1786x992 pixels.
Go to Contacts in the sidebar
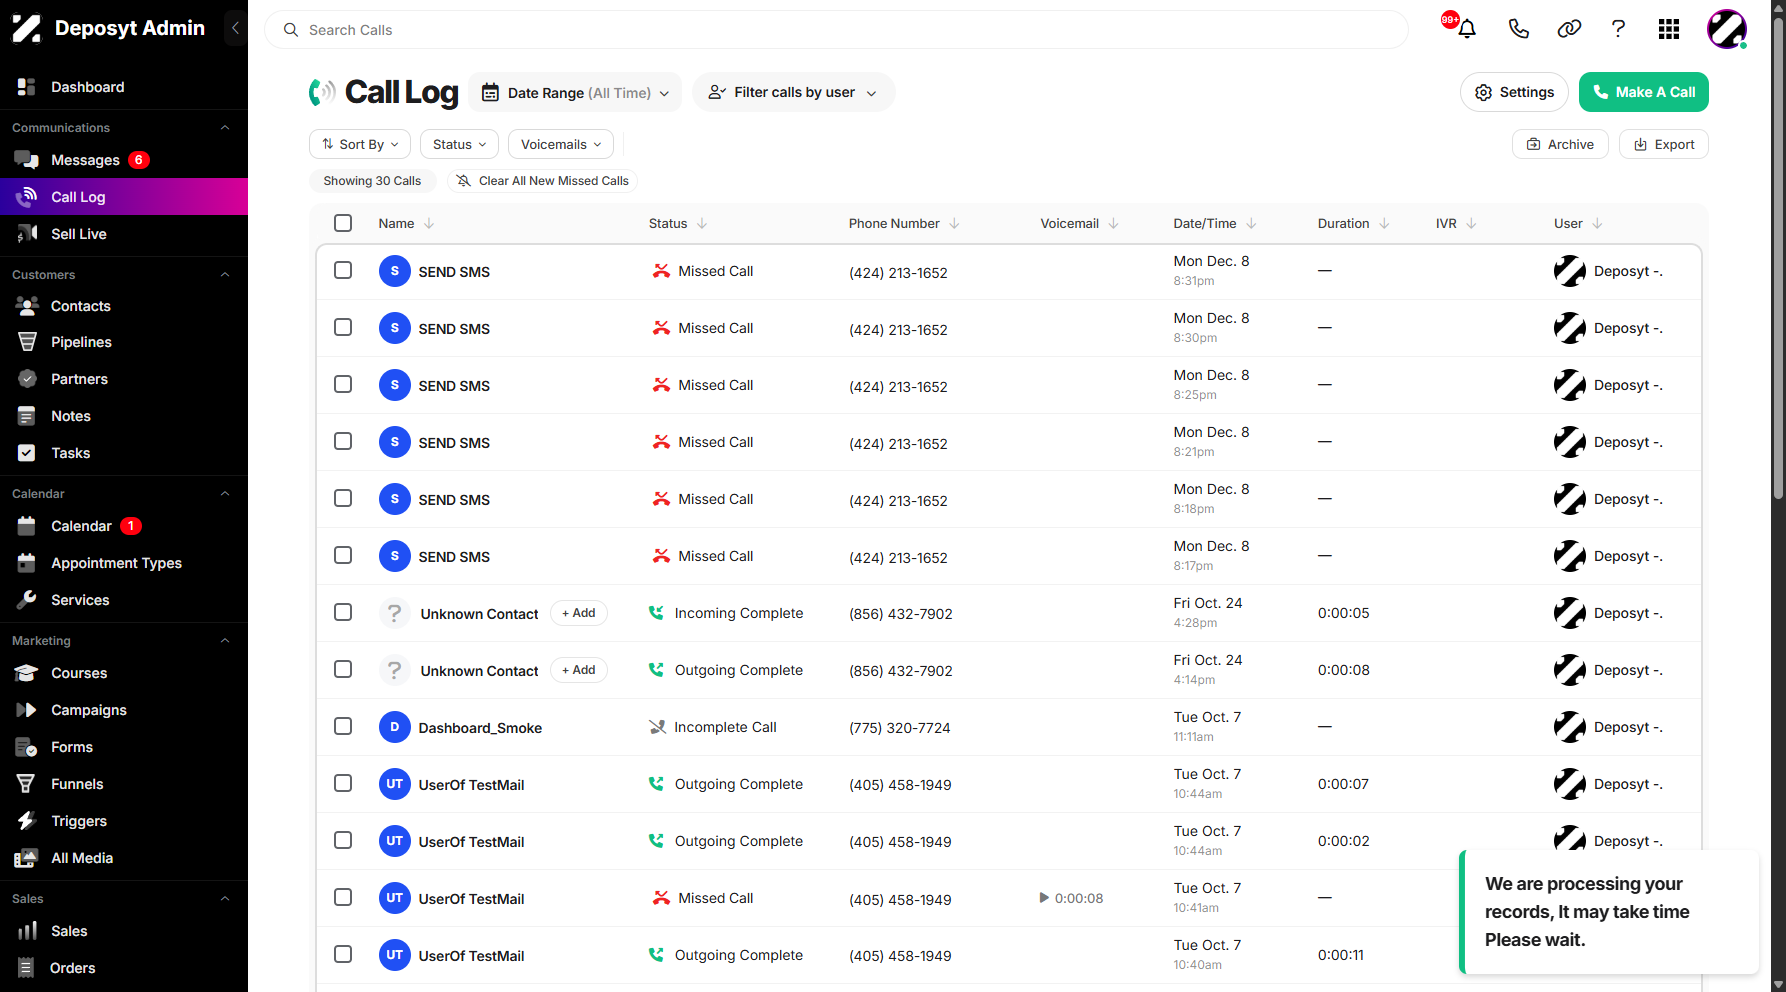(81, 306)
